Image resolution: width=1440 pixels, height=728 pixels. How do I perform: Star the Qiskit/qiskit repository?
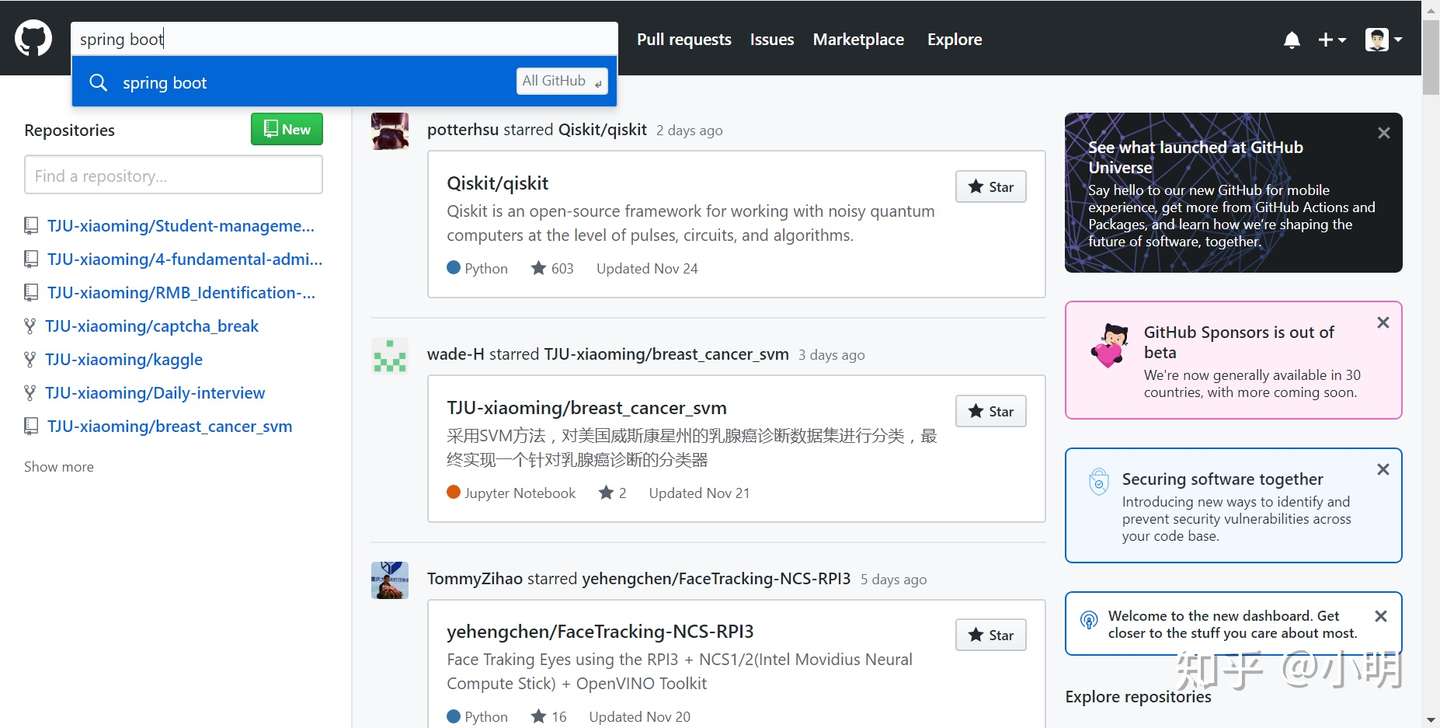click(991, 187)
